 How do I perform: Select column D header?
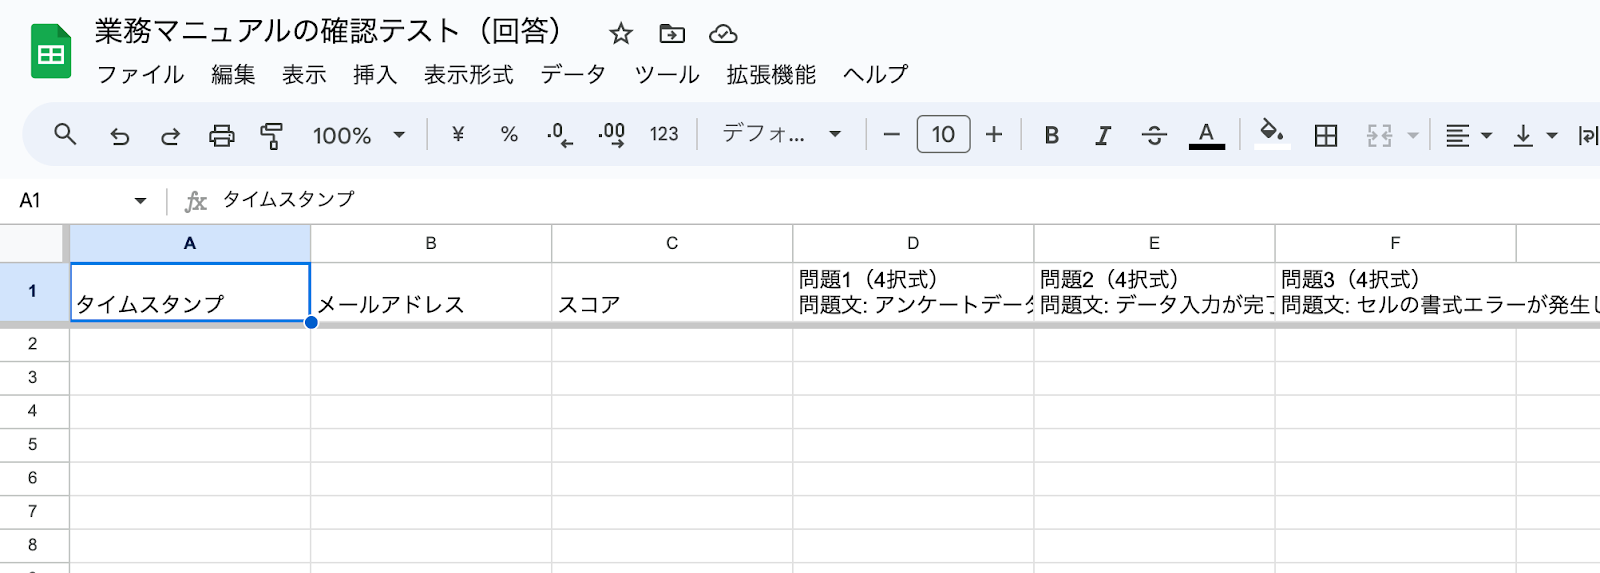pyautogui.click(x=913, y=243)
